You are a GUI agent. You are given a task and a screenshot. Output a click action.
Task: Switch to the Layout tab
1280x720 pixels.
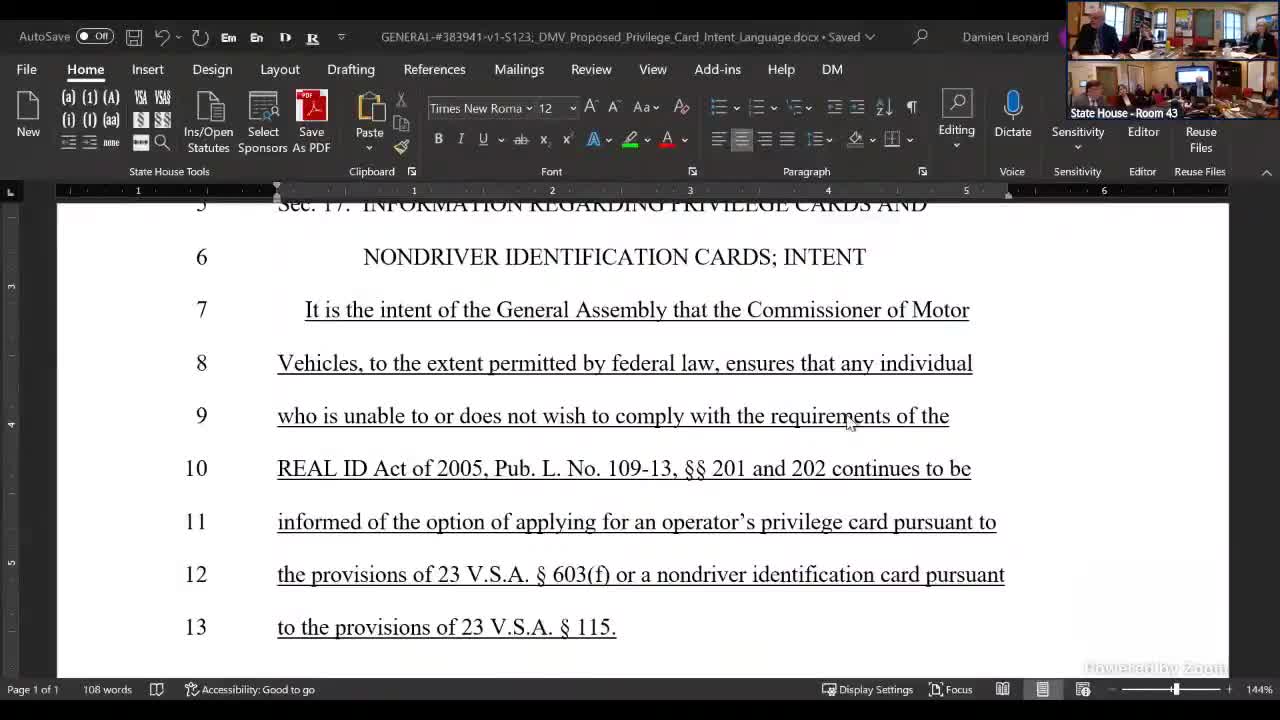(280, 69)
